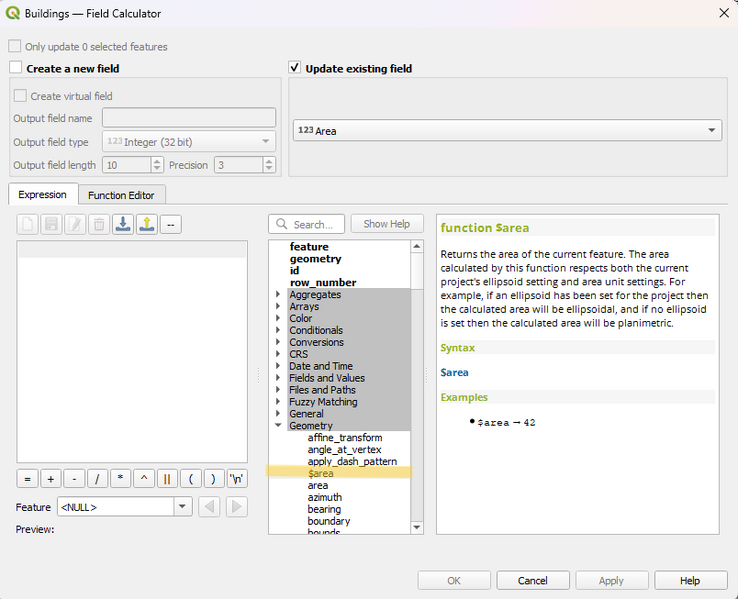Expand the Arrays function group
738x599 pixels.
click(x=278, y=306)
